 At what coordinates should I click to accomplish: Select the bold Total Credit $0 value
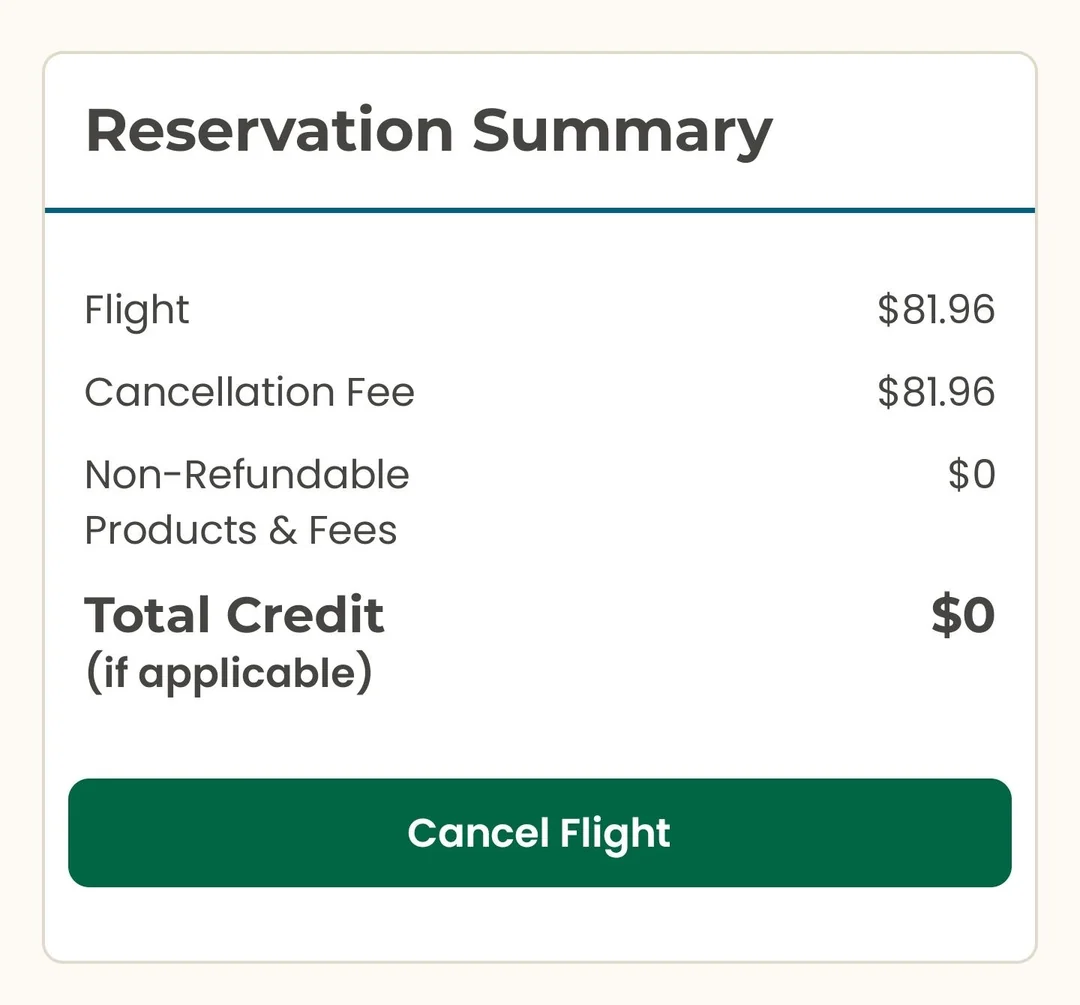(963, 615)
